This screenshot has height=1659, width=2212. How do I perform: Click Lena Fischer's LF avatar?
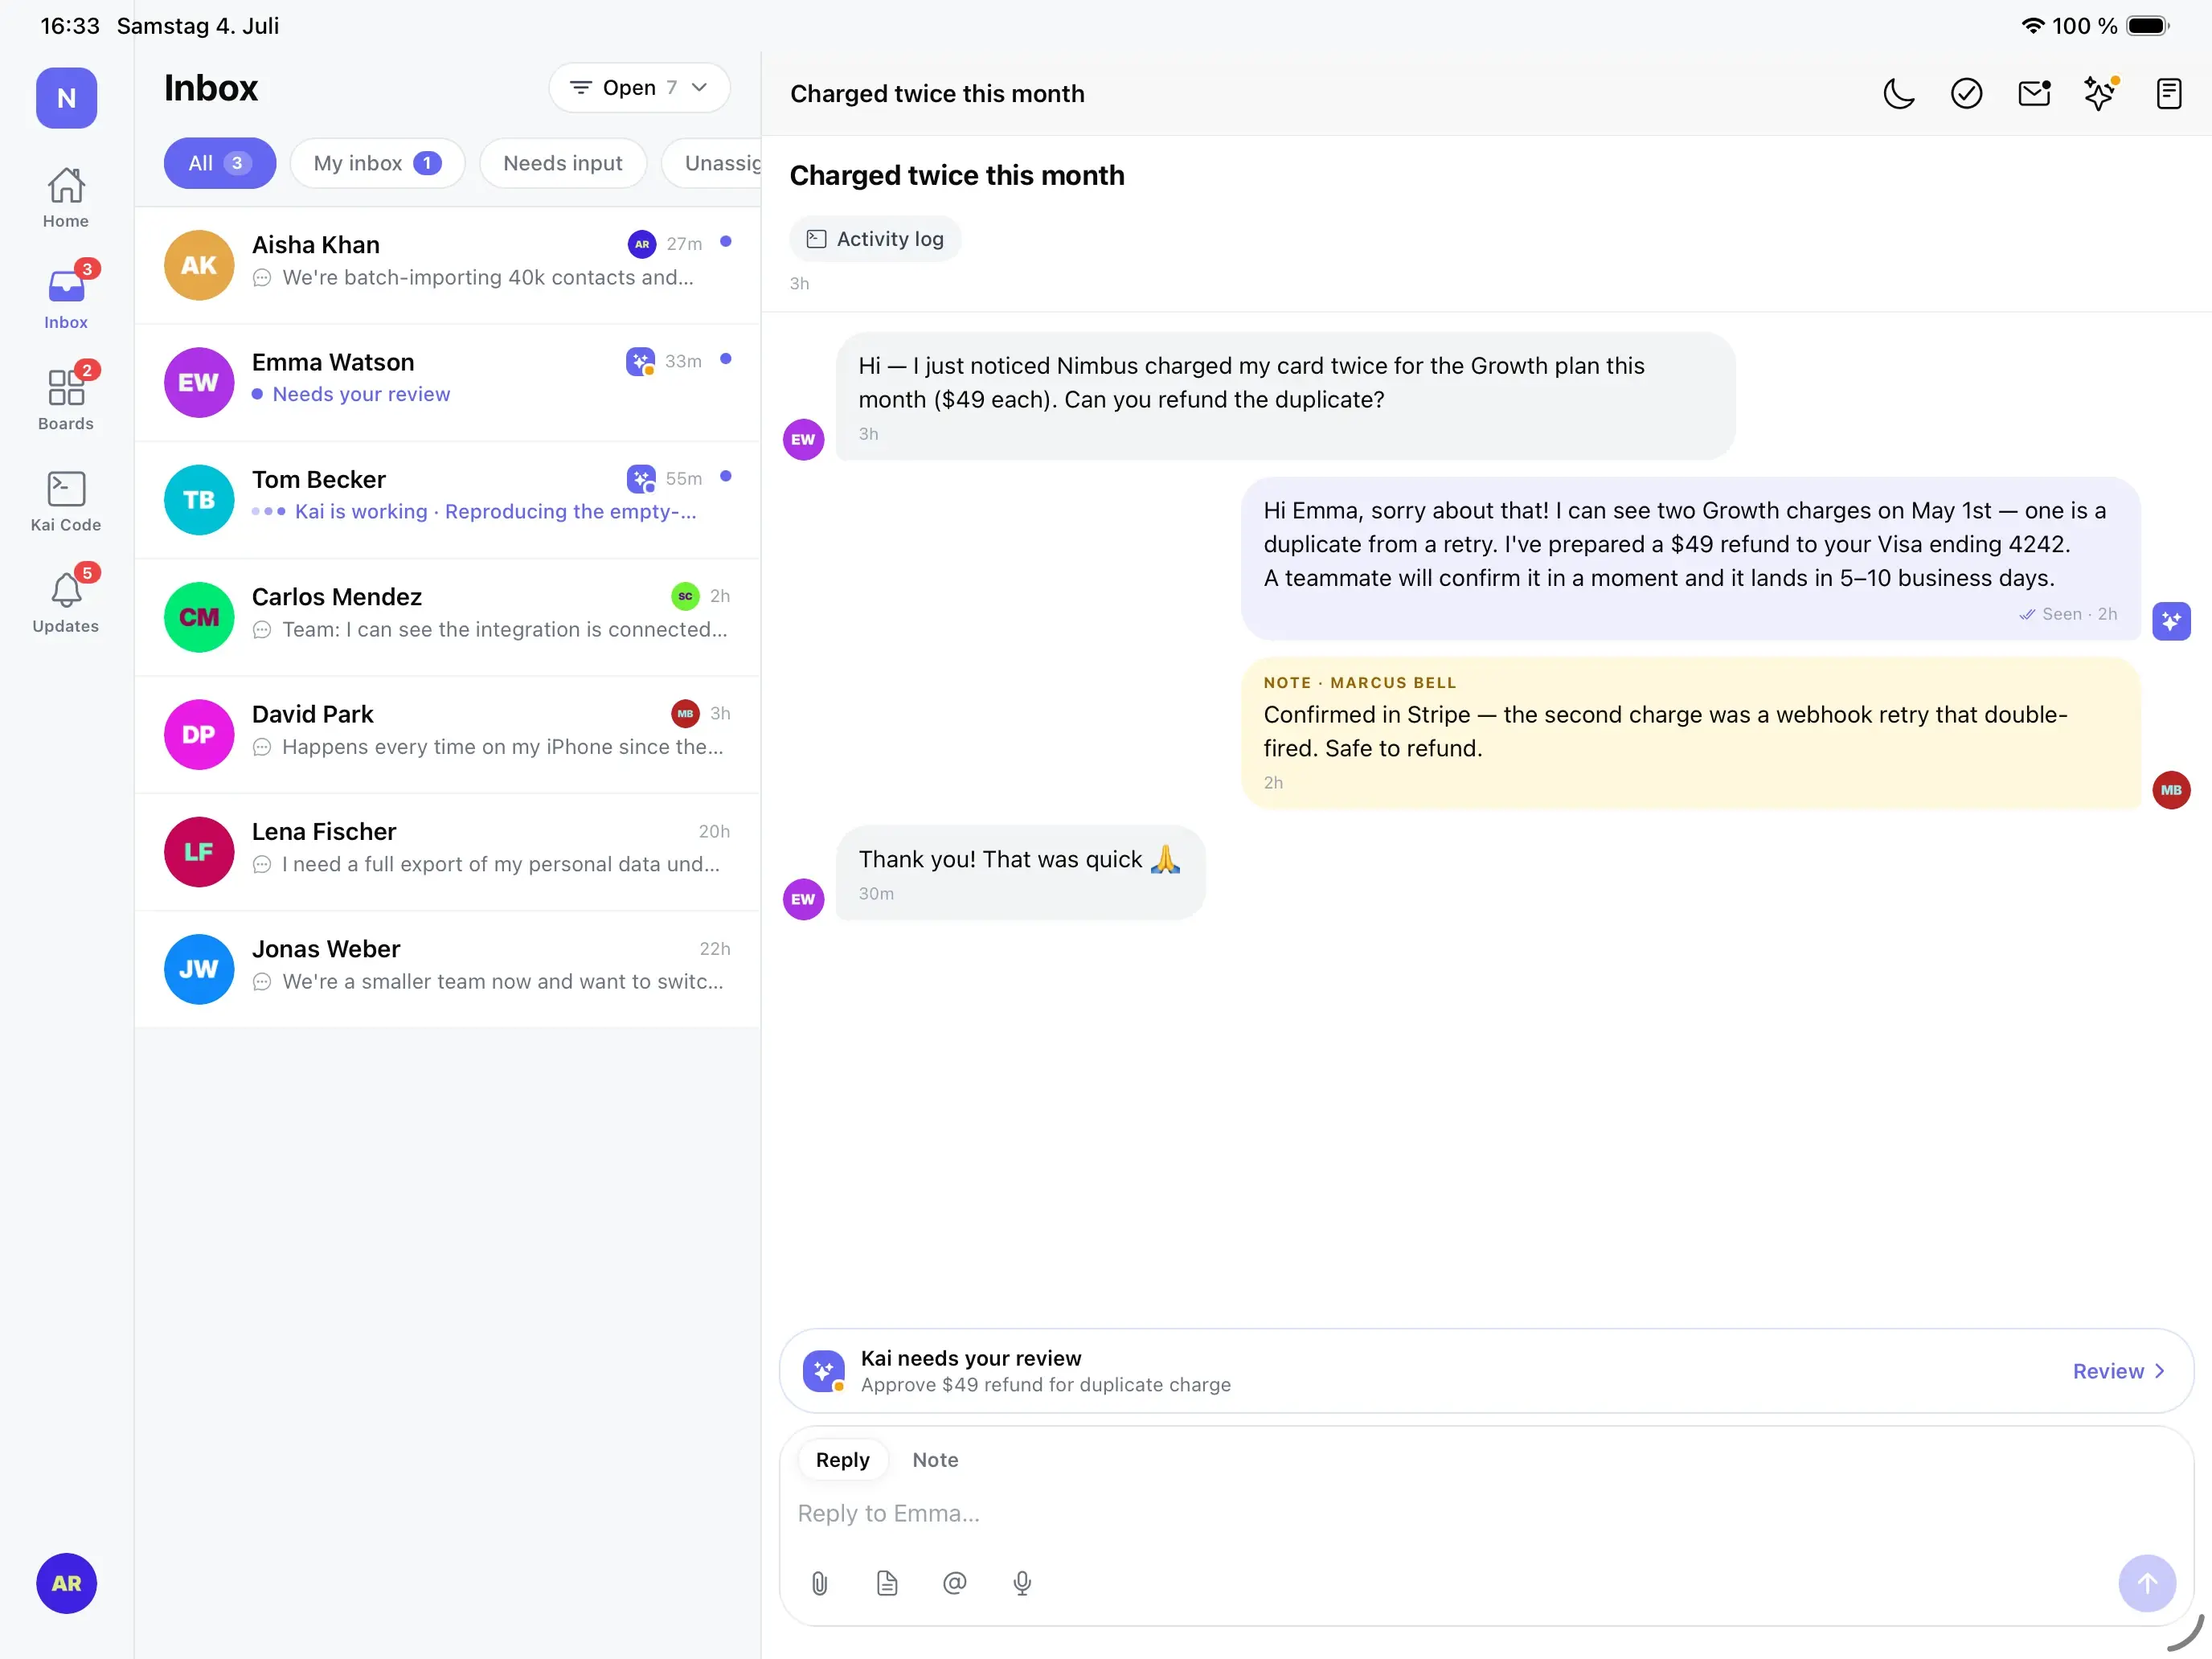coord(199,852)
